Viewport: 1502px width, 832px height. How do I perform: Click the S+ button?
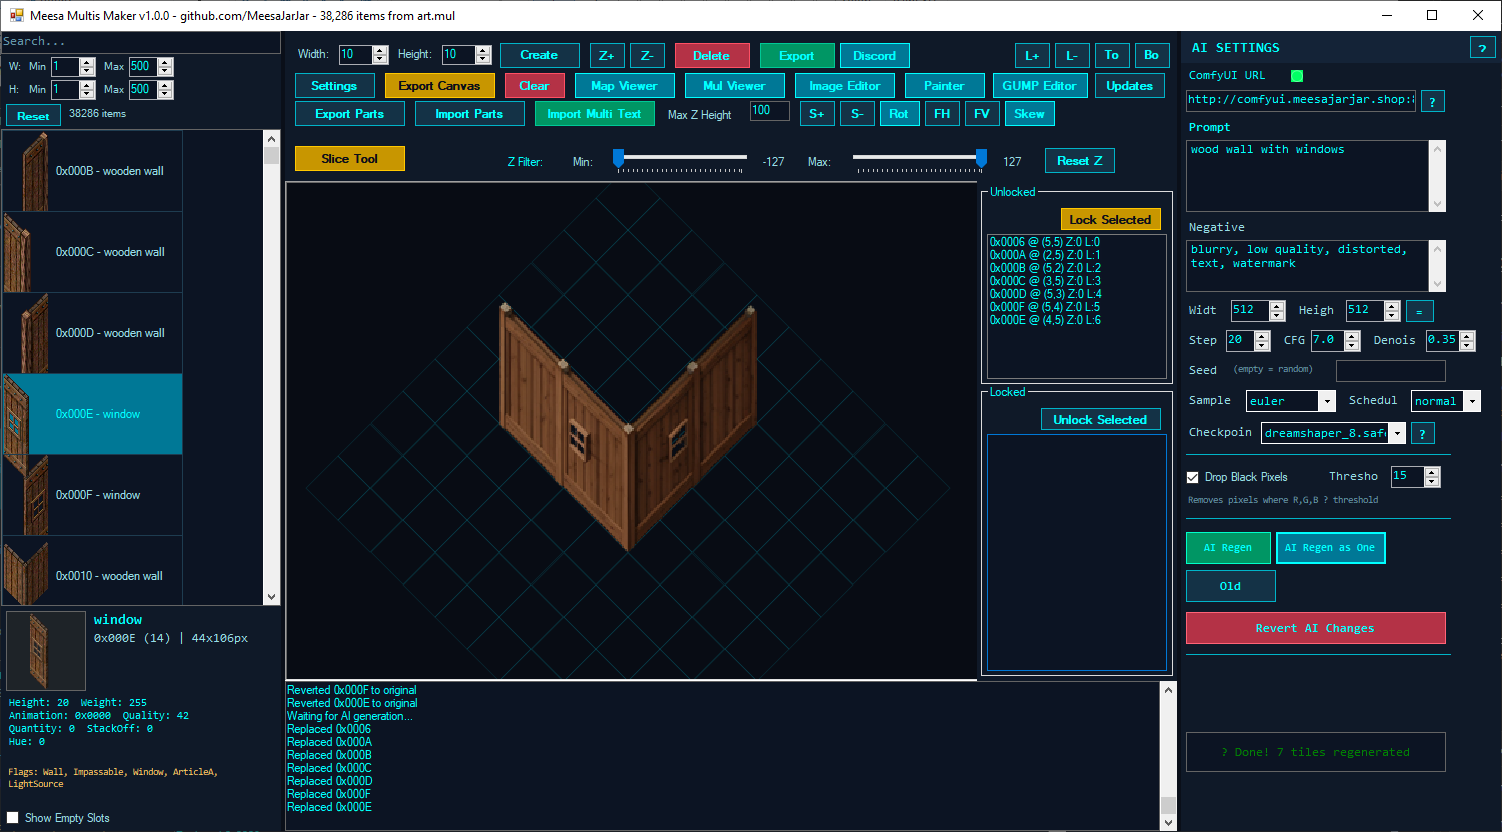[817, 114]
